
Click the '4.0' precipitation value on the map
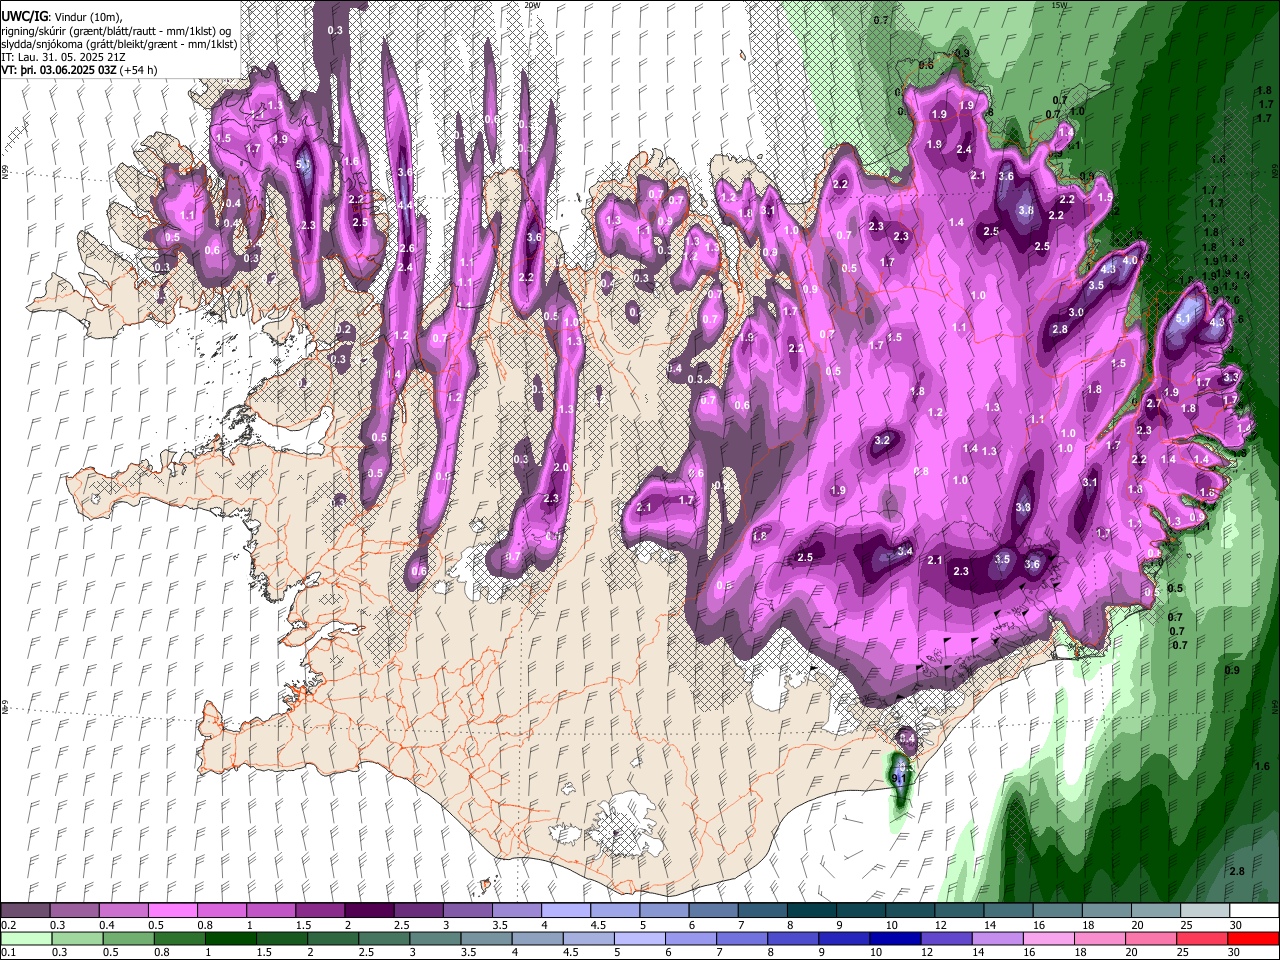tap(1130, 260)
